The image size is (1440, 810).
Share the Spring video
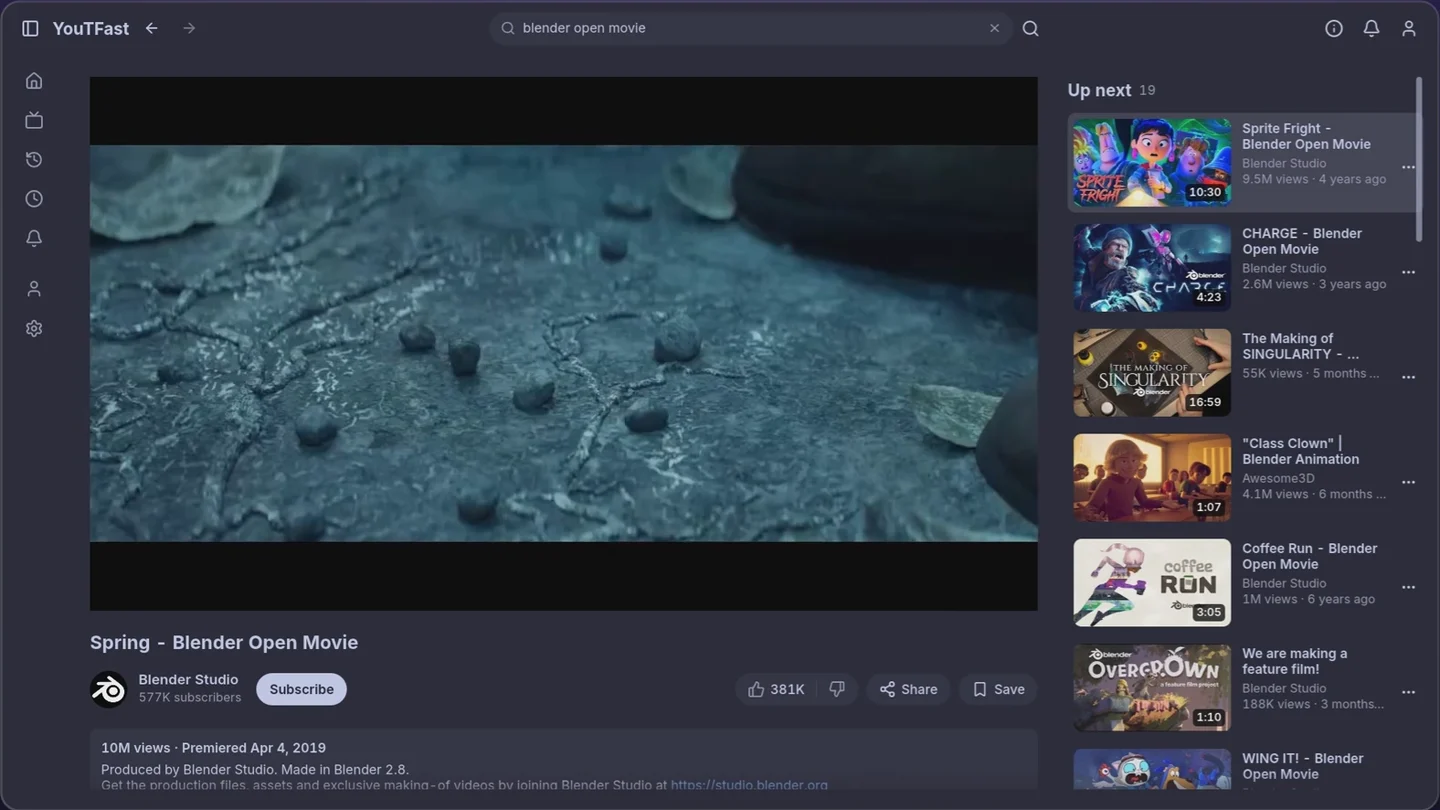click(x=908, y=689)
